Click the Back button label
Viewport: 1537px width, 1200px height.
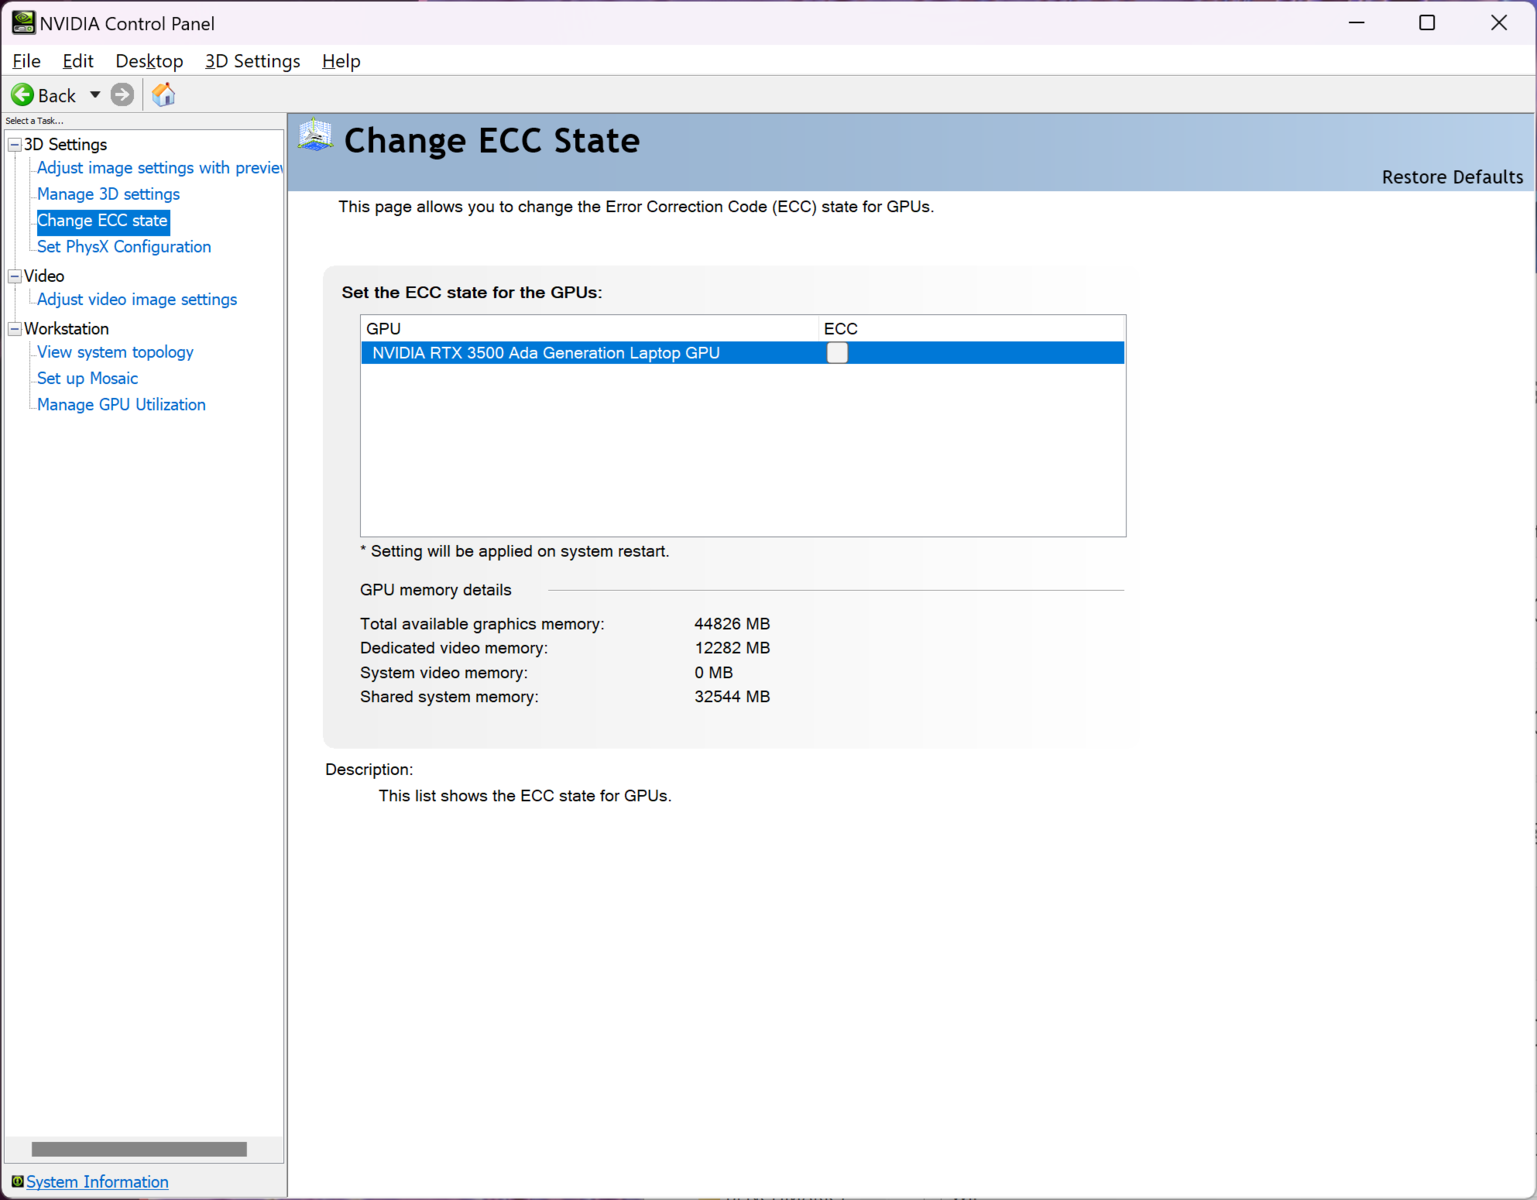[x=57, y=96]
